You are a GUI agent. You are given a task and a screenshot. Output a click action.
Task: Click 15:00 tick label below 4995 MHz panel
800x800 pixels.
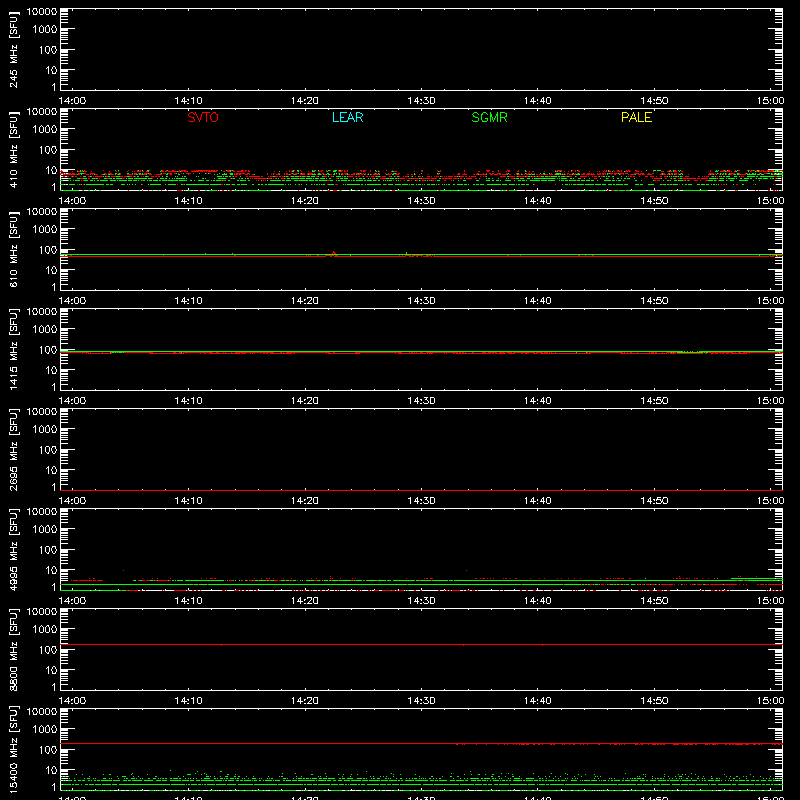click(x=770, y=601)
